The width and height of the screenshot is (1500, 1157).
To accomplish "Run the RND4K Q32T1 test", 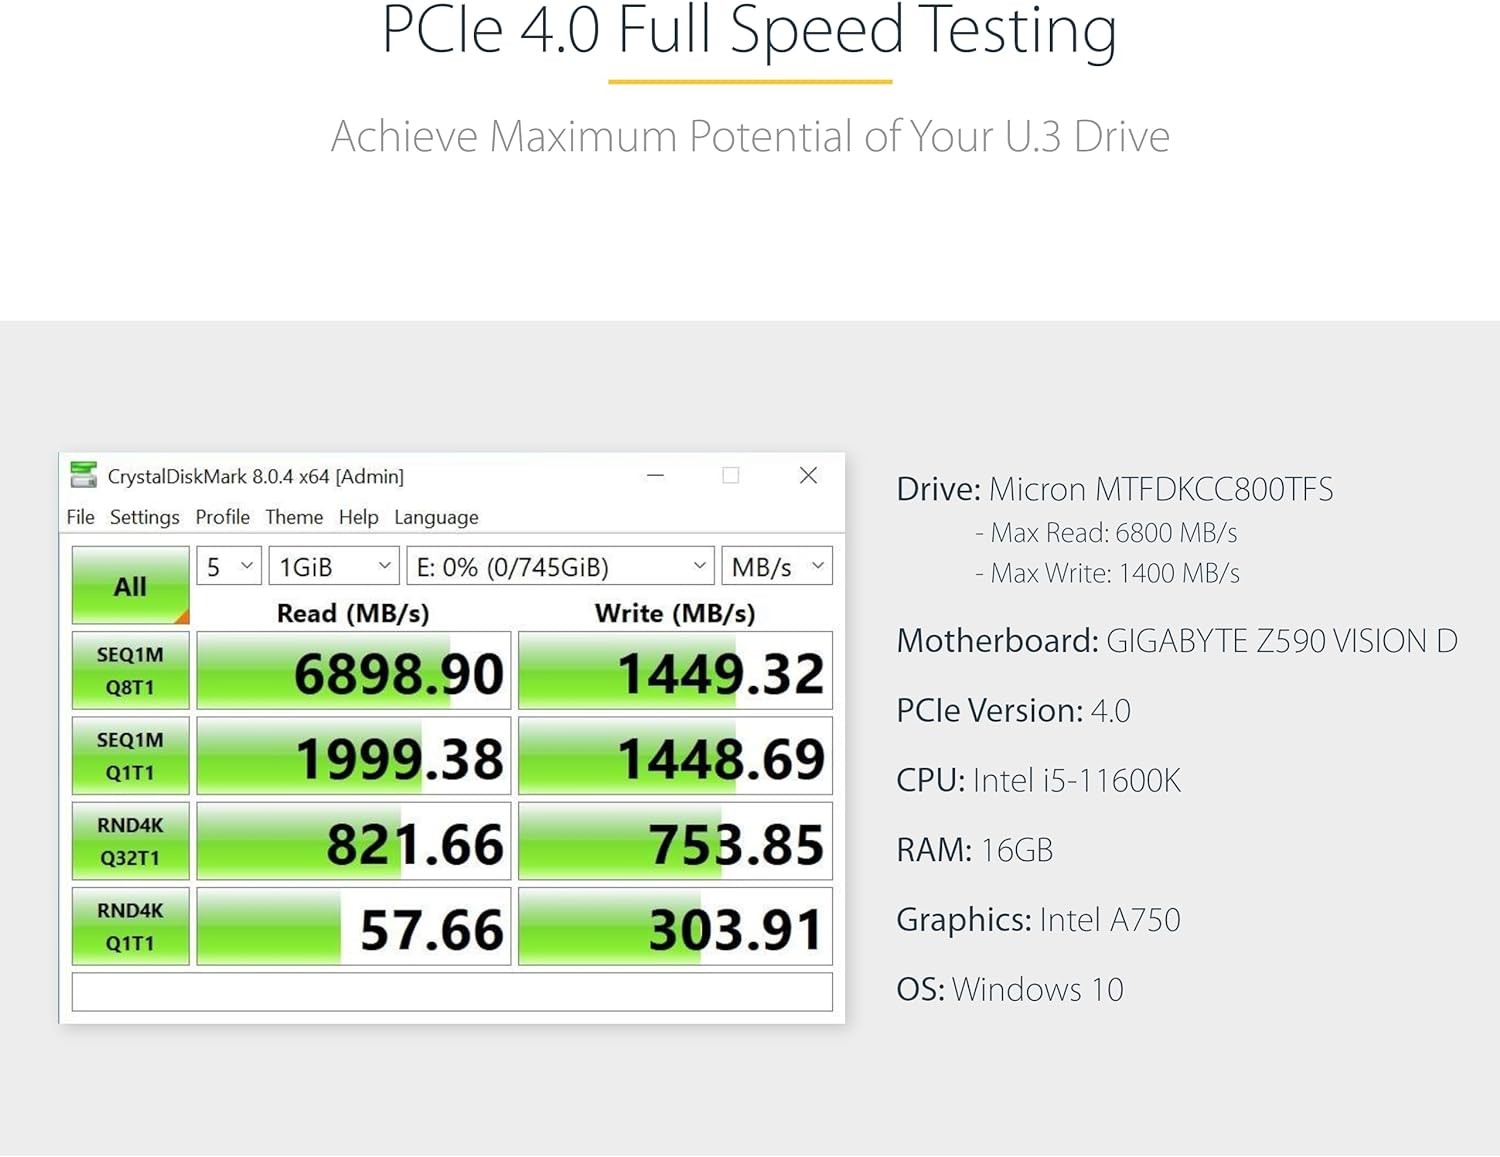I will click(x=130, y=841).
